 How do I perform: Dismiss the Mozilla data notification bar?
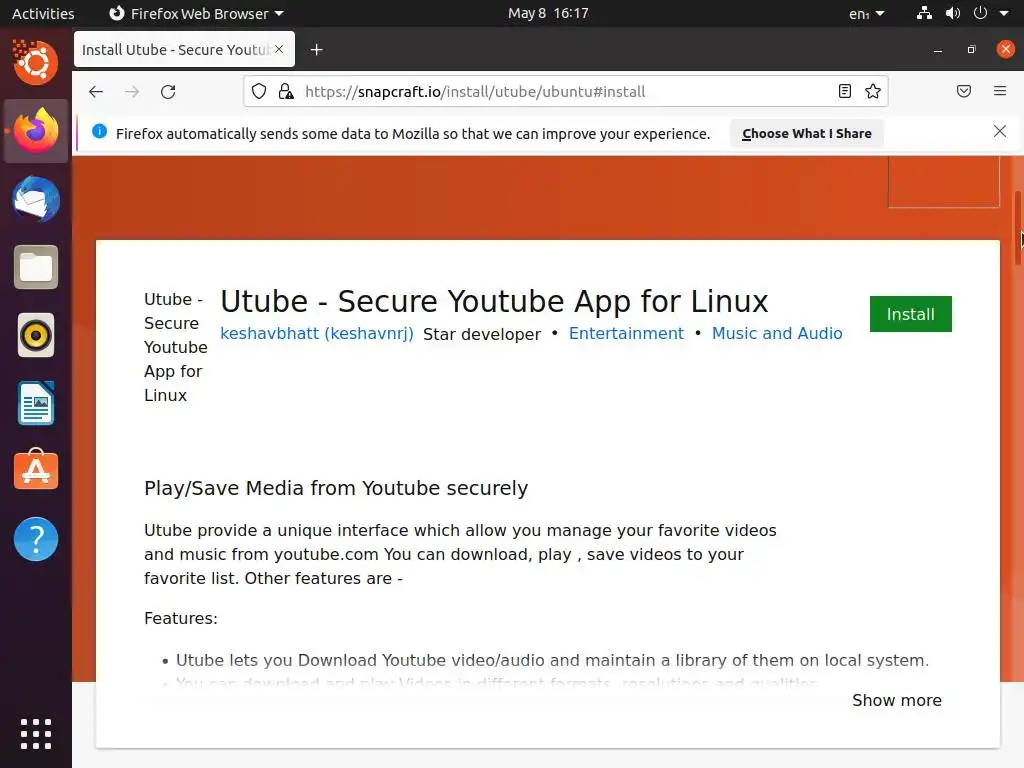pyautogui.click(x=999, y=131)
